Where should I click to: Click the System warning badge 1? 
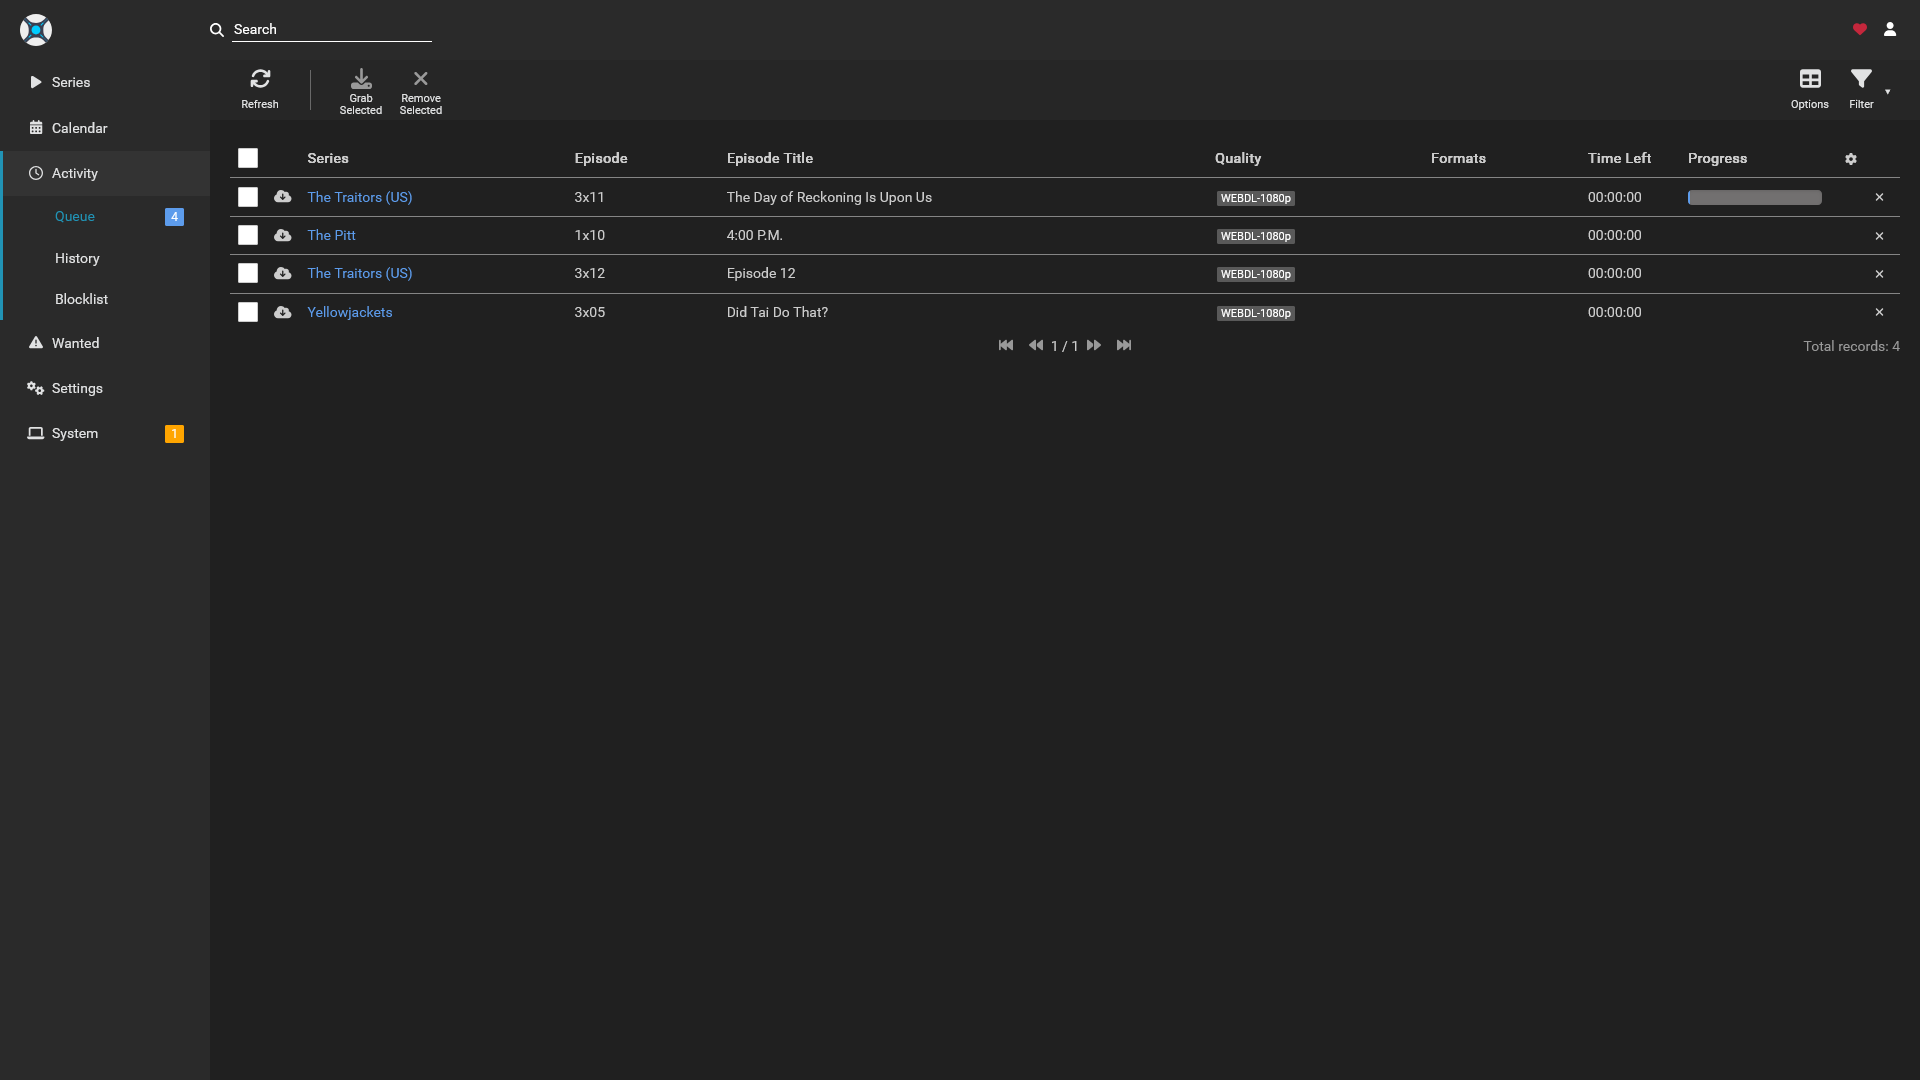[174, 433]
